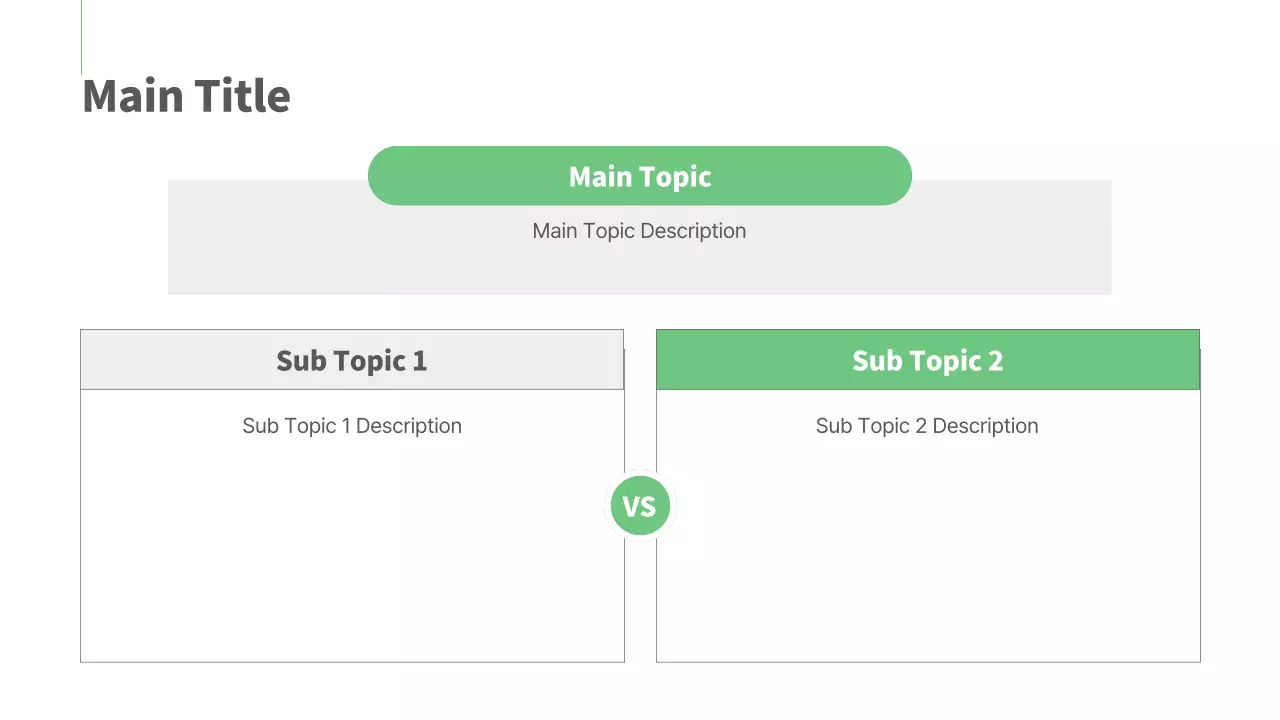This screenshot has width=1280, height=720.
Task: Click the Sub Topic 1 Description text
Action: click(x=352, y=426)
